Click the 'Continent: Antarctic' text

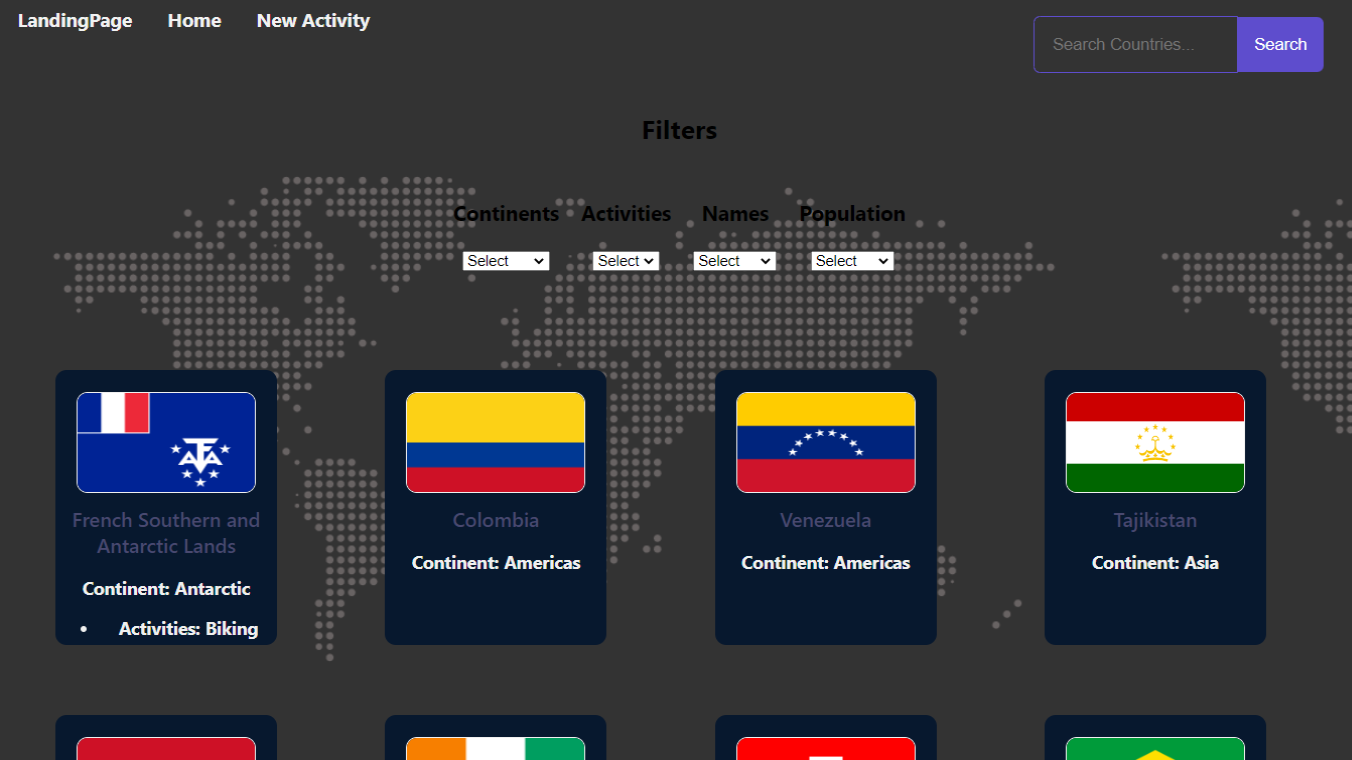tap(166, 589)
